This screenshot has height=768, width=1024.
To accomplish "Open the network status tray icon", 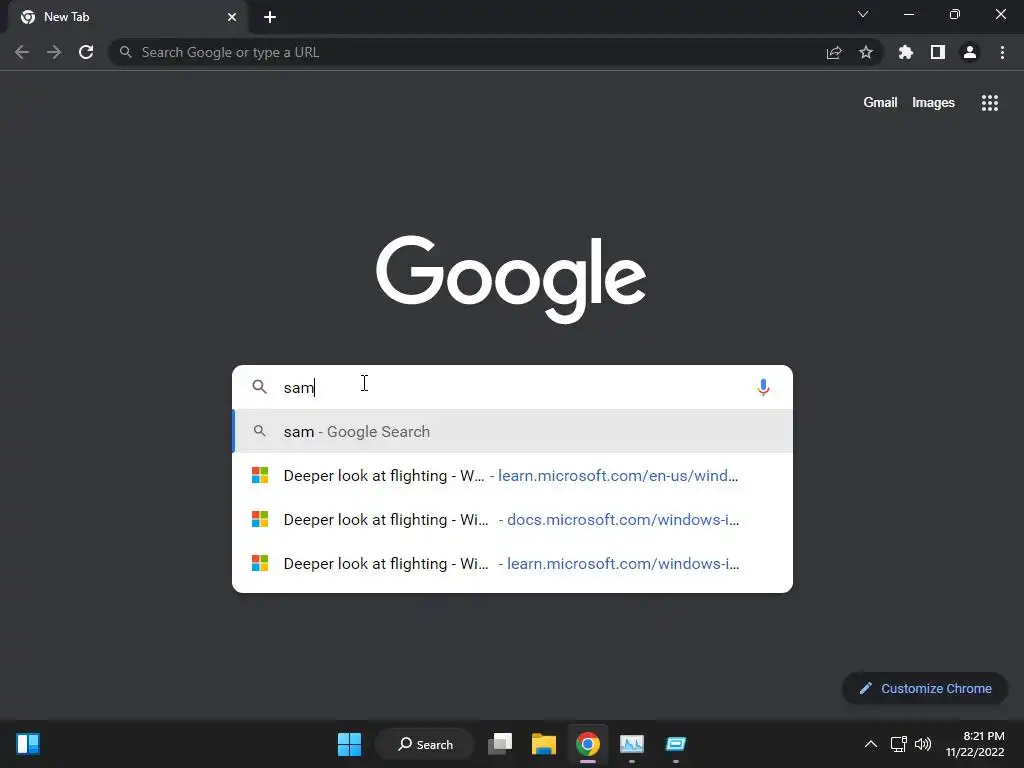I will pyautogui.click(x=899, y=744).
